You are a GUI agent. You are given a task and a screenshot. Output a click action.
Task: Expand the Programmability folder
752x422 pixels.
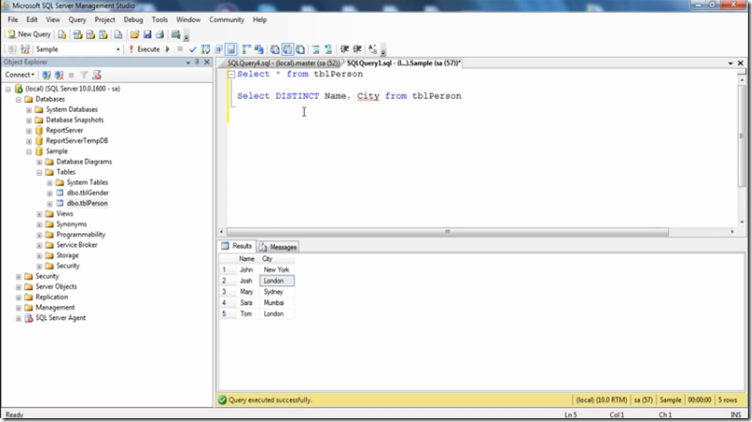pyautogui.click(x=39, y=235)
